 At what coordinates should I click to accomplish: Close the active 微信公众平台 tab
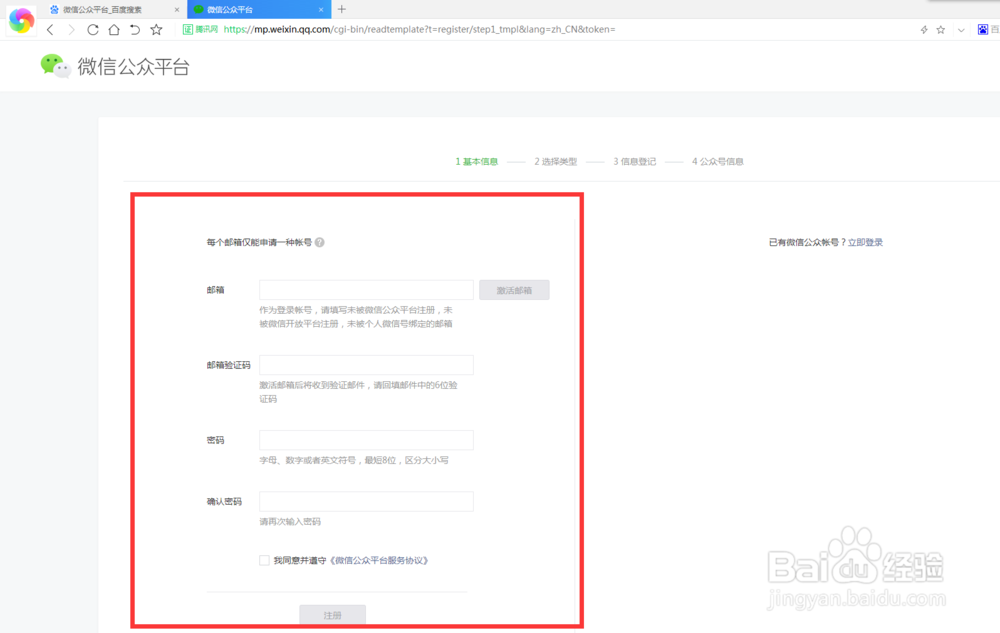(321, 10)
